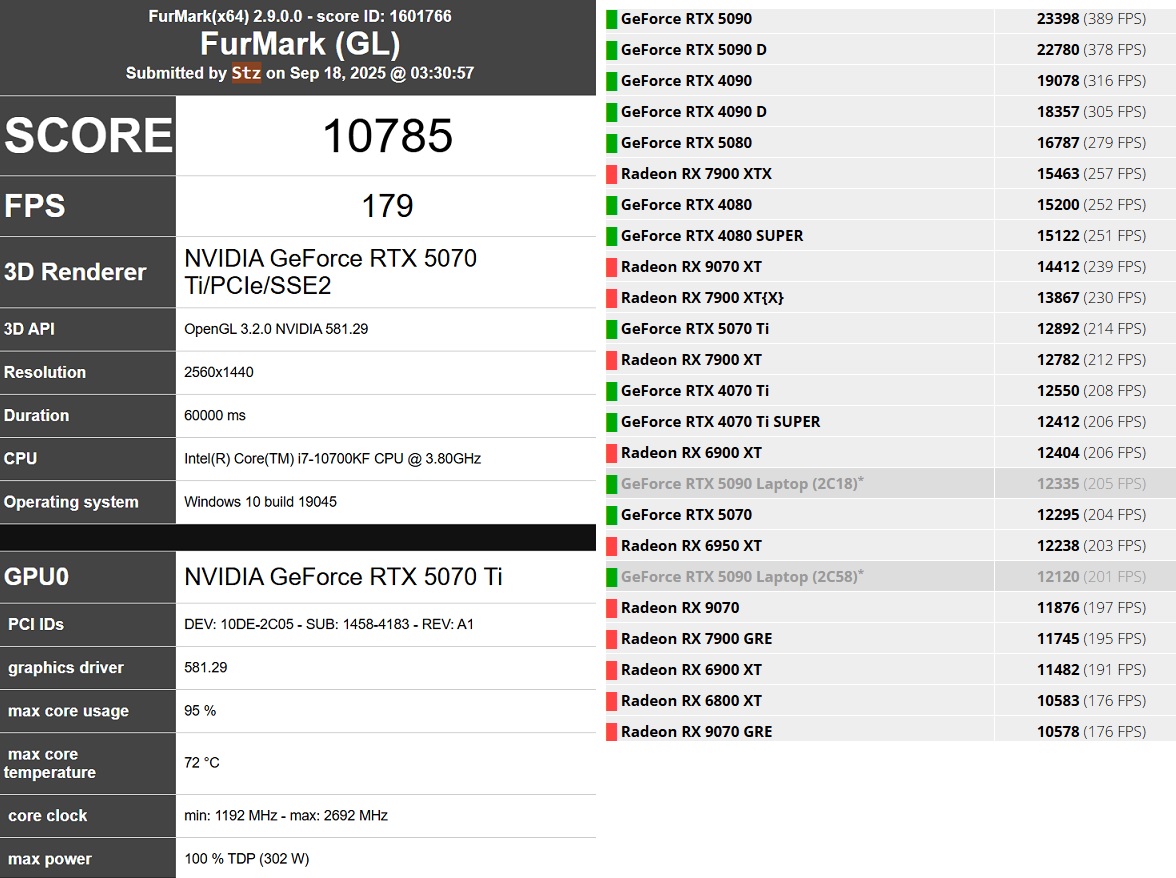1176x878 pixels.
Task: Open GeForce RTX 5090 D ranking entry
Action: pos(694,50)
